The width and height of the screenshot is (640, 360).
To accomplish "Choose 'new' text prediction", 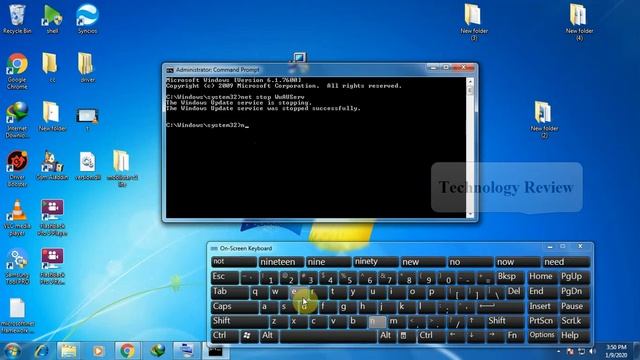I will (x=423, y=262).
